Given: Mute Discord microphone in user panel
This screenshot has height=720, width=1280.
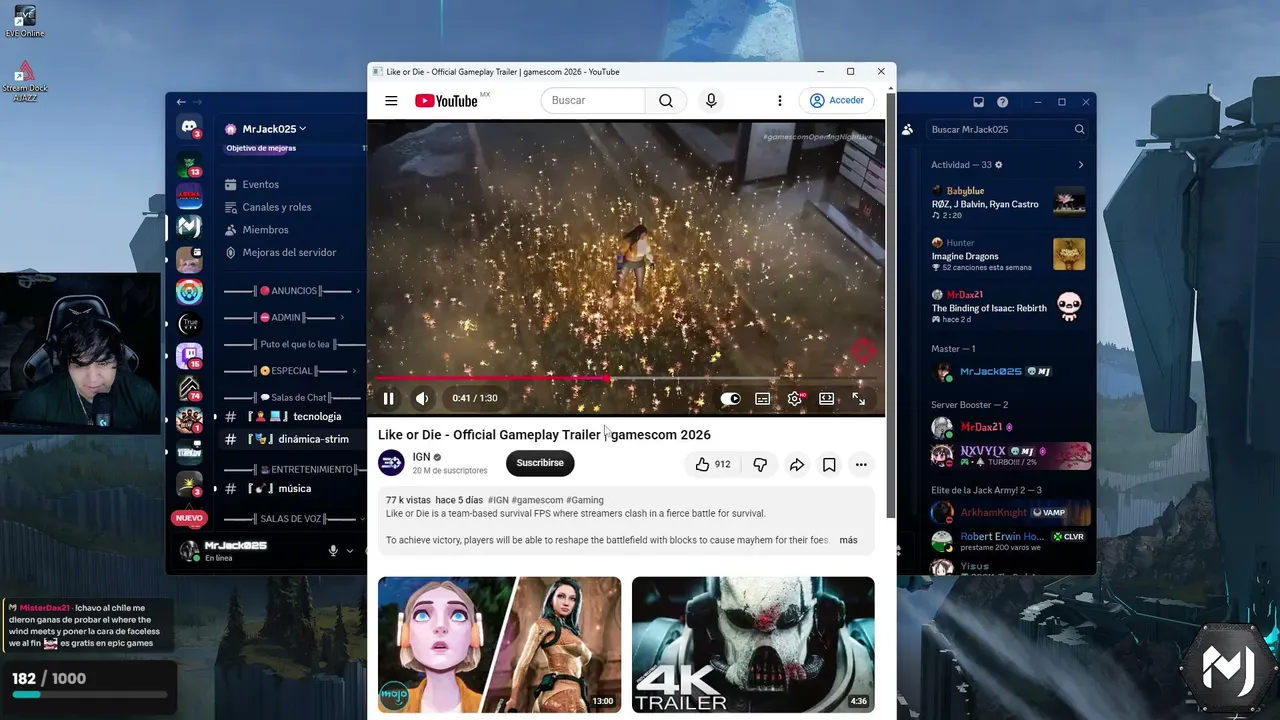Looking at the screenshot, I should click(333, 551).
